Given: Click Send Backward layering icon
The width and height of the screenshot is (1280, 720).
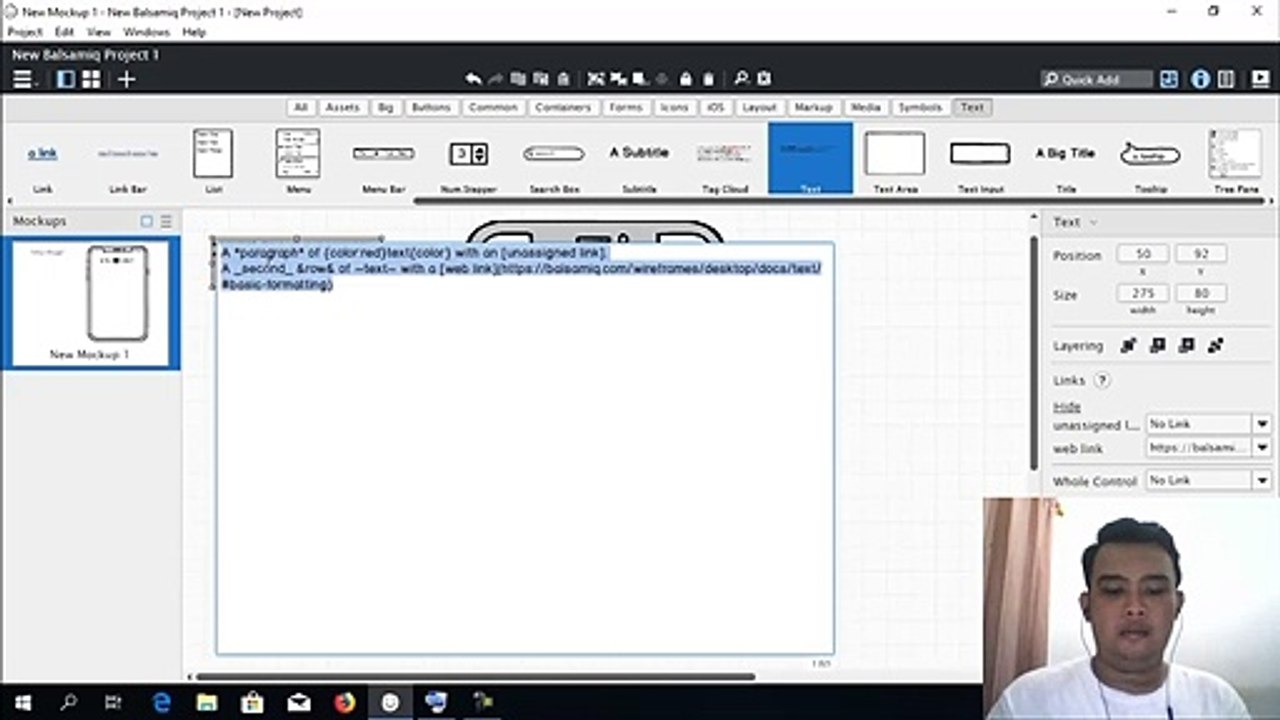Looking at the screenshot, I should click(x=1187, y=346).
